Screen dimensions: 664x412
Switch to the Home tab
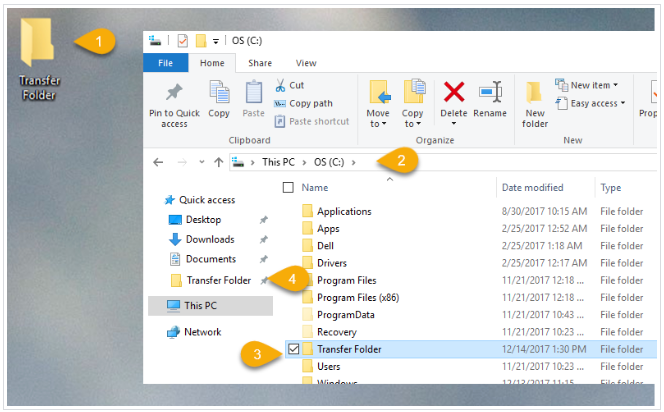pos(212,63)
